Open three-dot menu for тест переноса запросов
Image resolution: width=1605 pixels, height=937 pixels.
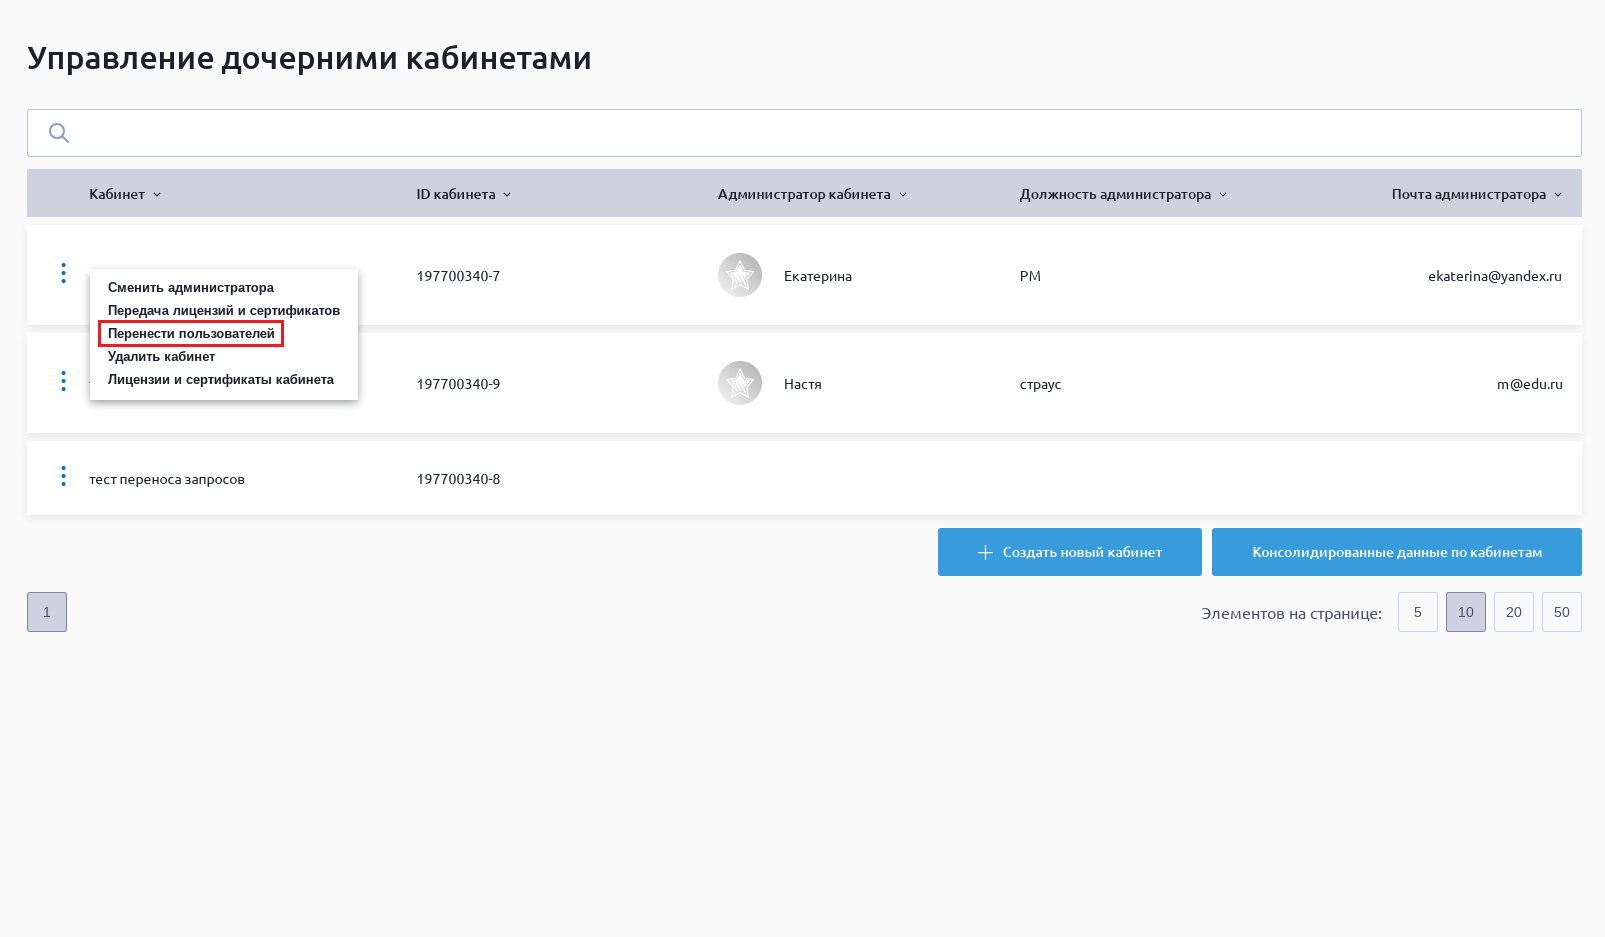(63, 477)
